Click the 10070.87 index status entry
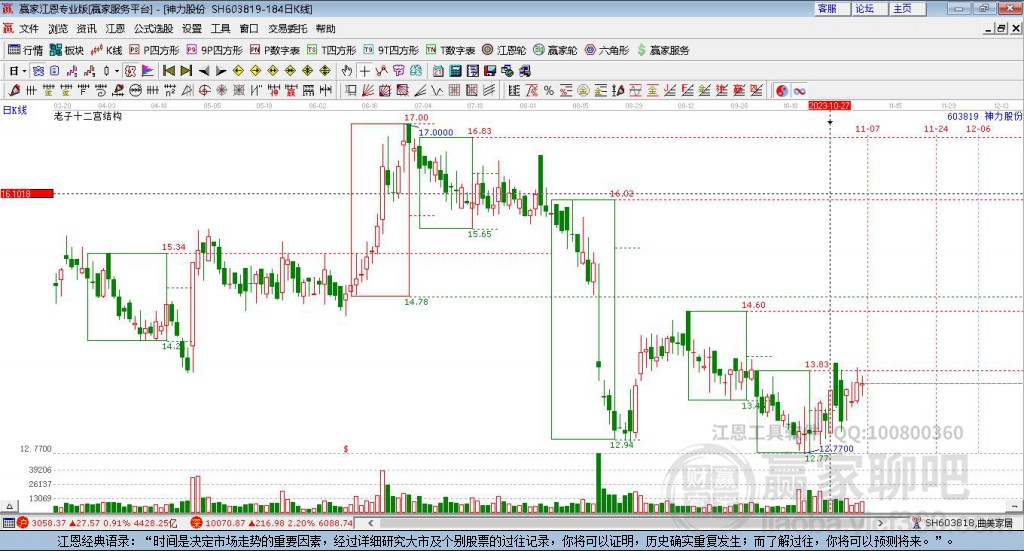 point(272,523)
